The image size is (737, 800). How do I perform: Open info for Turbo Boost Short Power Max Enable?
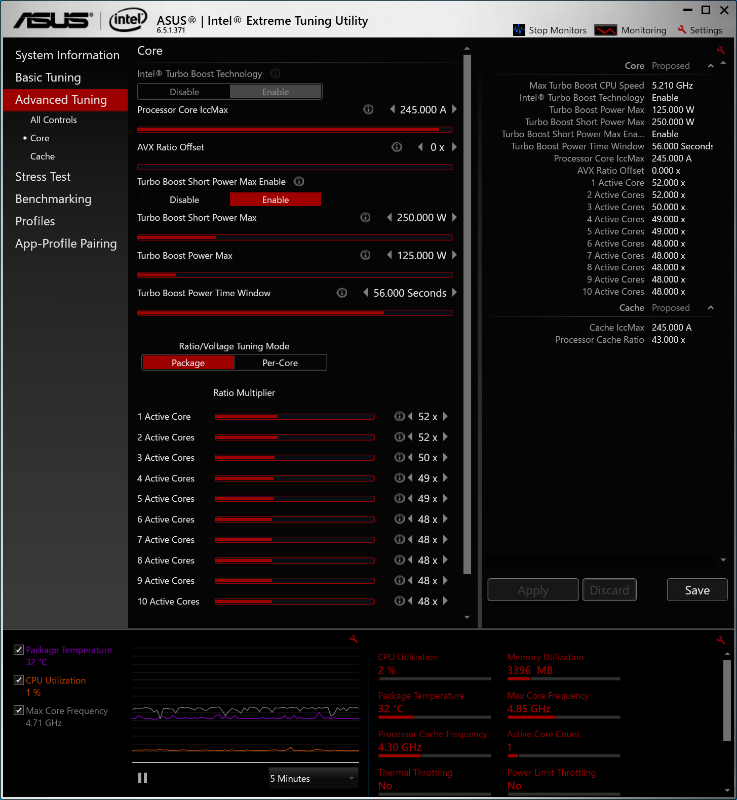(x=299, y=182)
